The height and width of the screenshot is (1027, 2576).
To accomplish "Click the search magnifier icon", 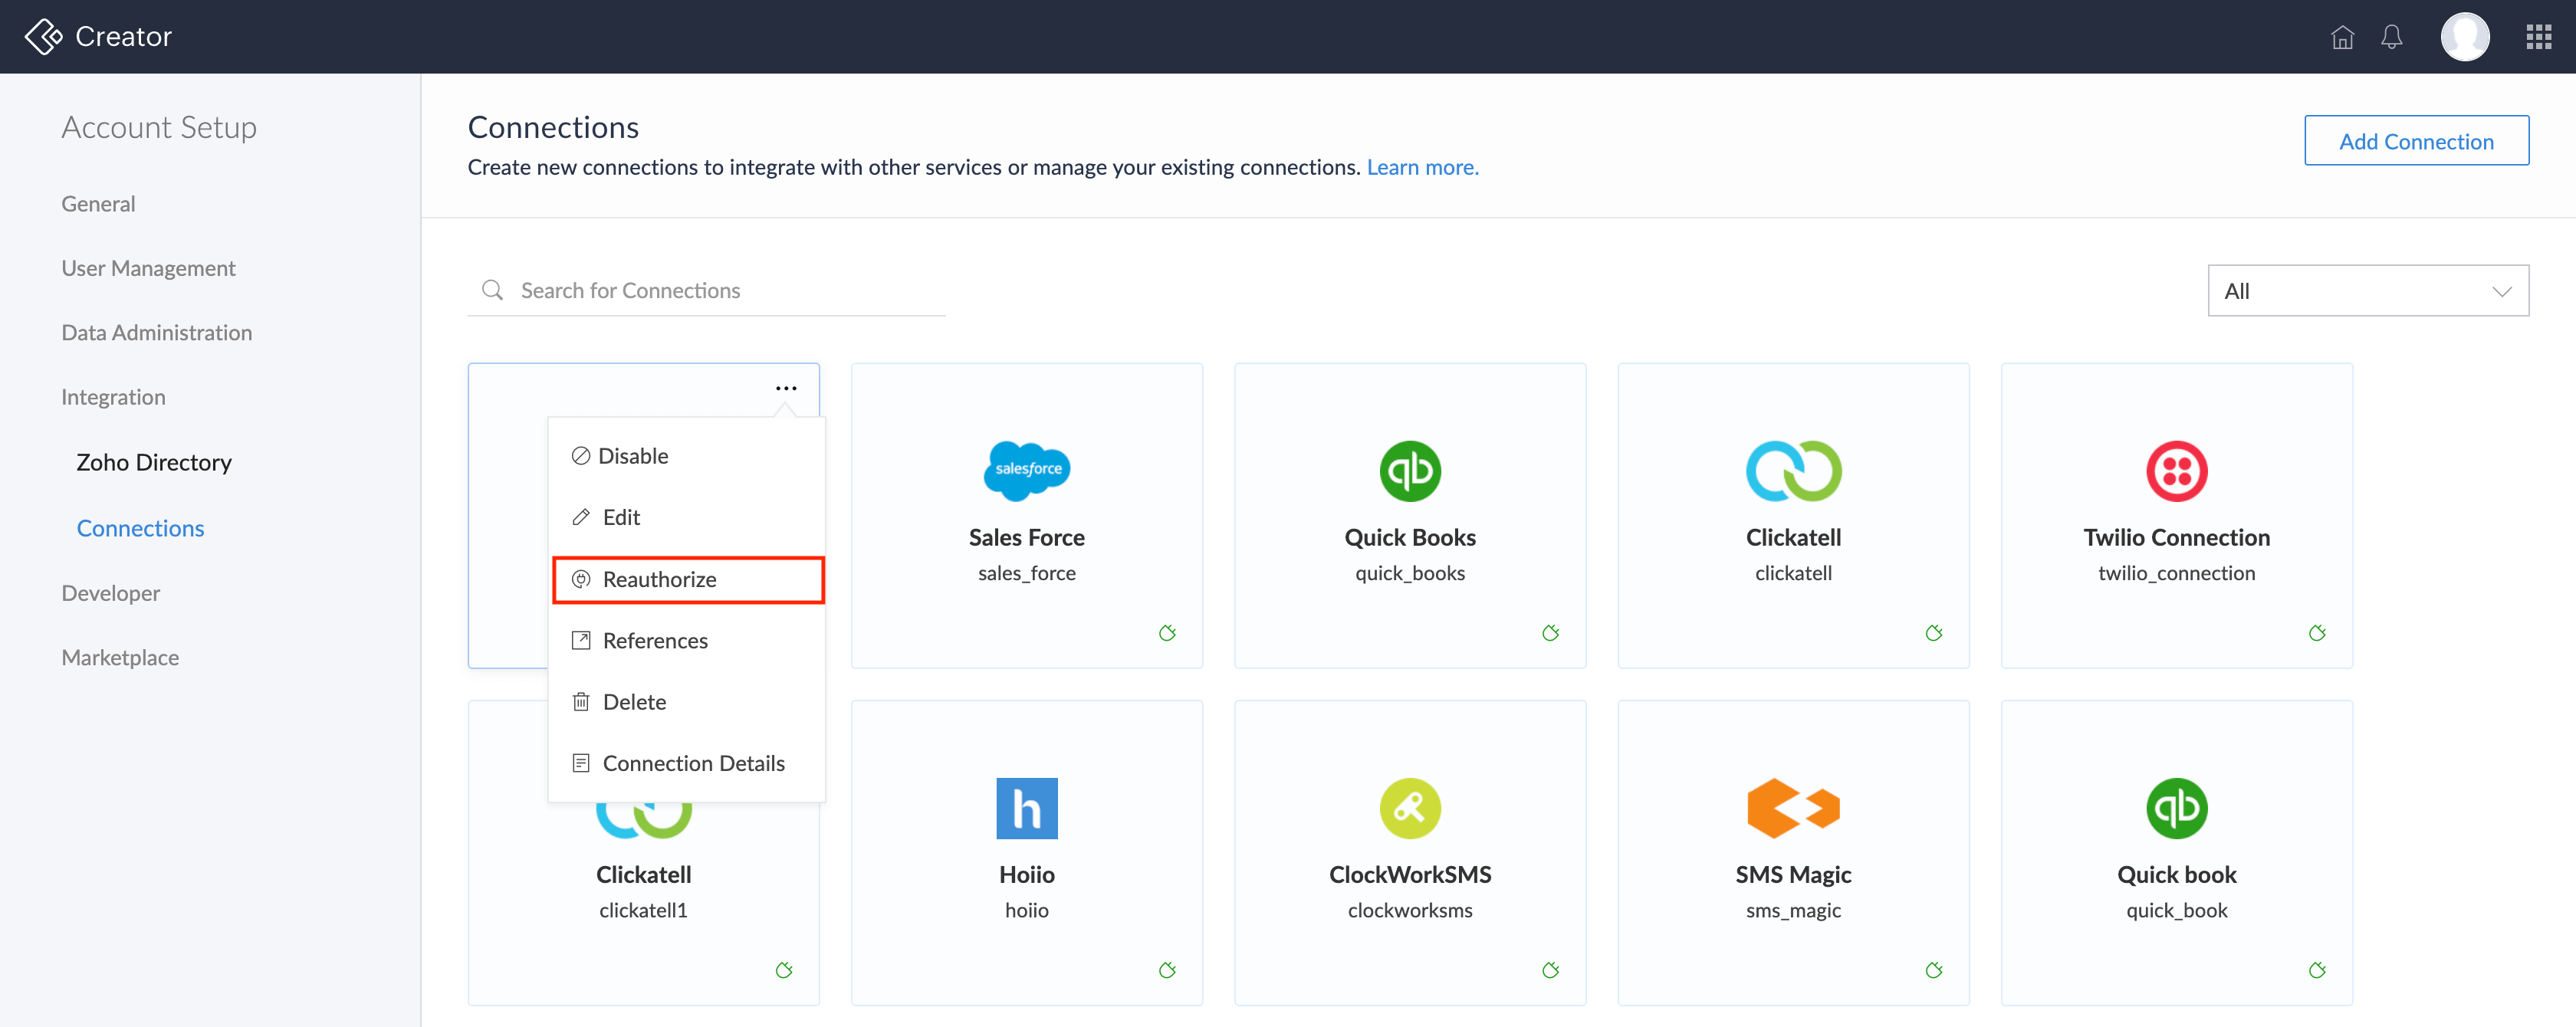I will click(492, 290).
